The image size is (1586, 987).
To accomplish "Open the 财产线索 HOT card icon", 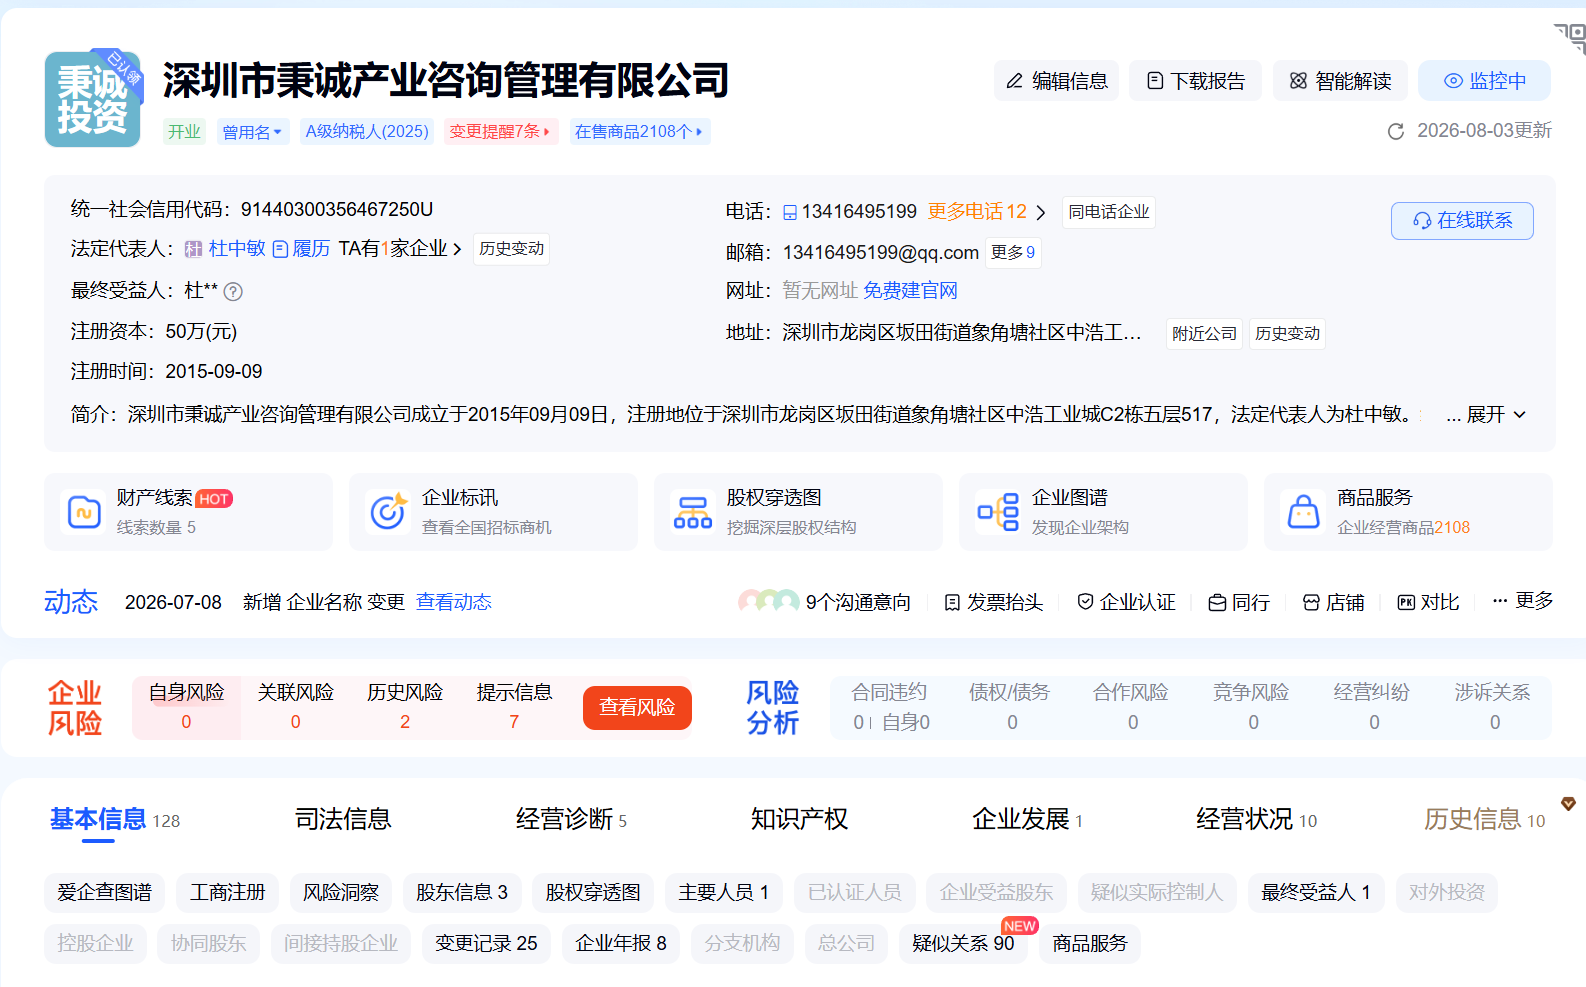I will point(84,512).
